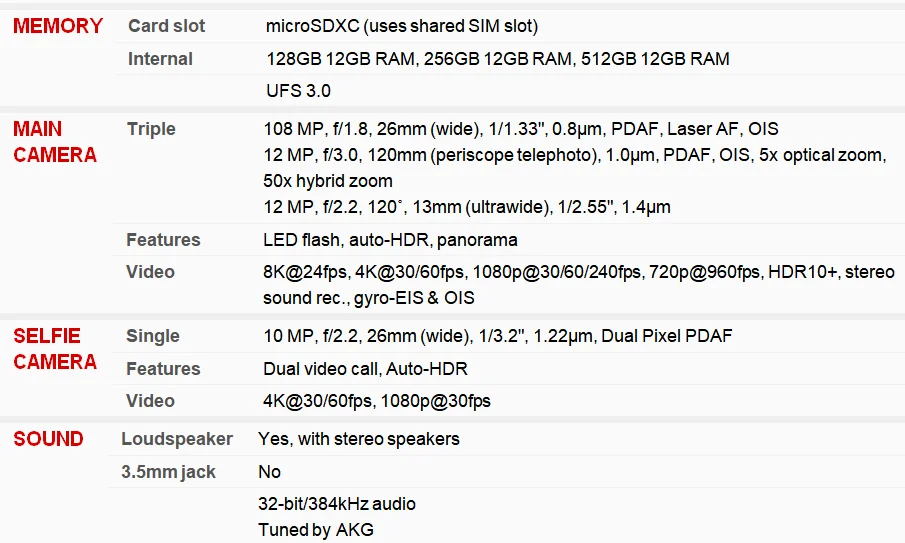The image size is (905, 543).
Task: Open the MEMORY section heading
Action: click(x=58, y=26)
